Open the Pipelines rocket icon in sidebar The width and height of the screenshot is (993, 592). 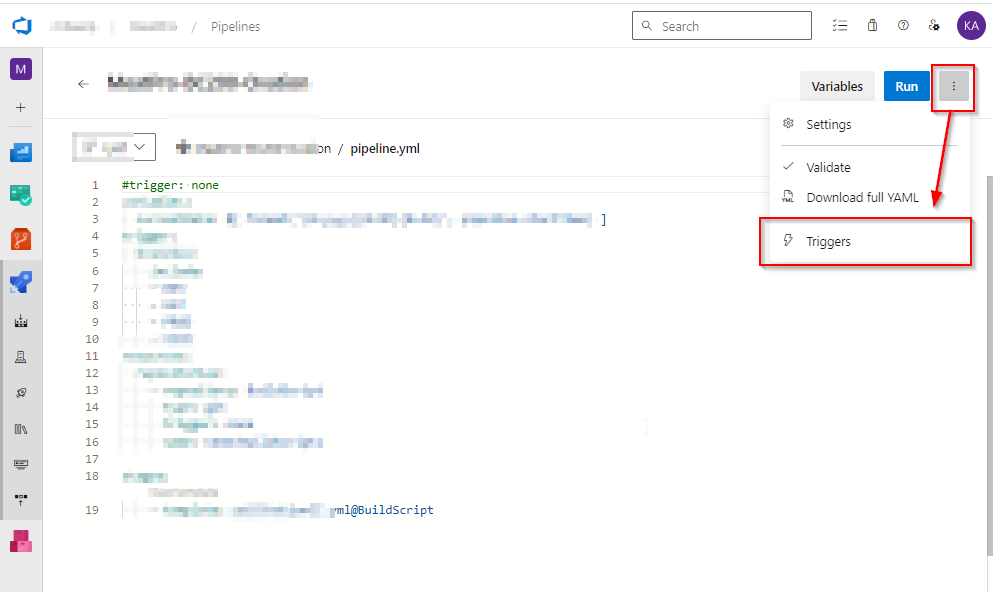click(x=21, y=283)
